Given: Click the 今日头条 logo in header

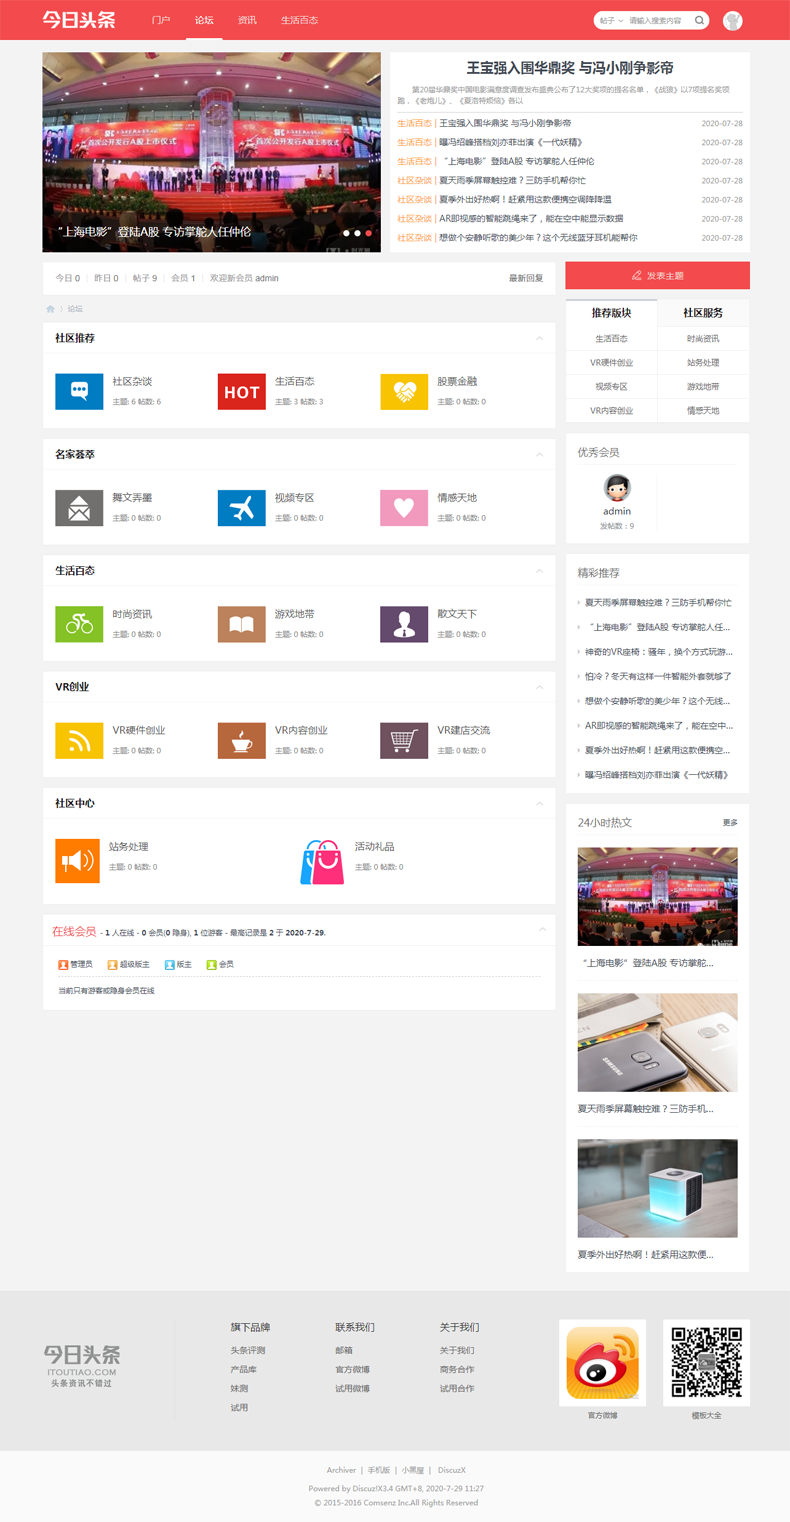Looking at the screenshot, I should click(x=79, y=20).
